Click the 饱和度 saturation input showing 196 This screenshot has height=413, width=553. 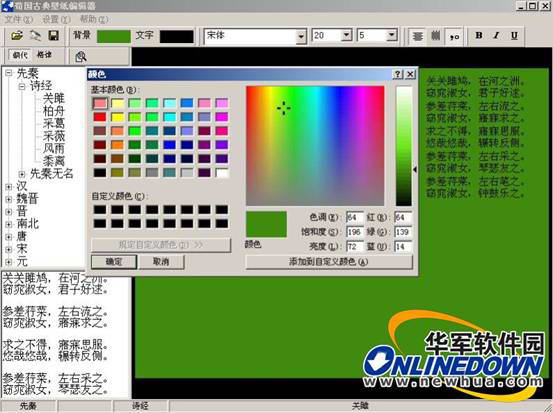(x=354, y=232)
